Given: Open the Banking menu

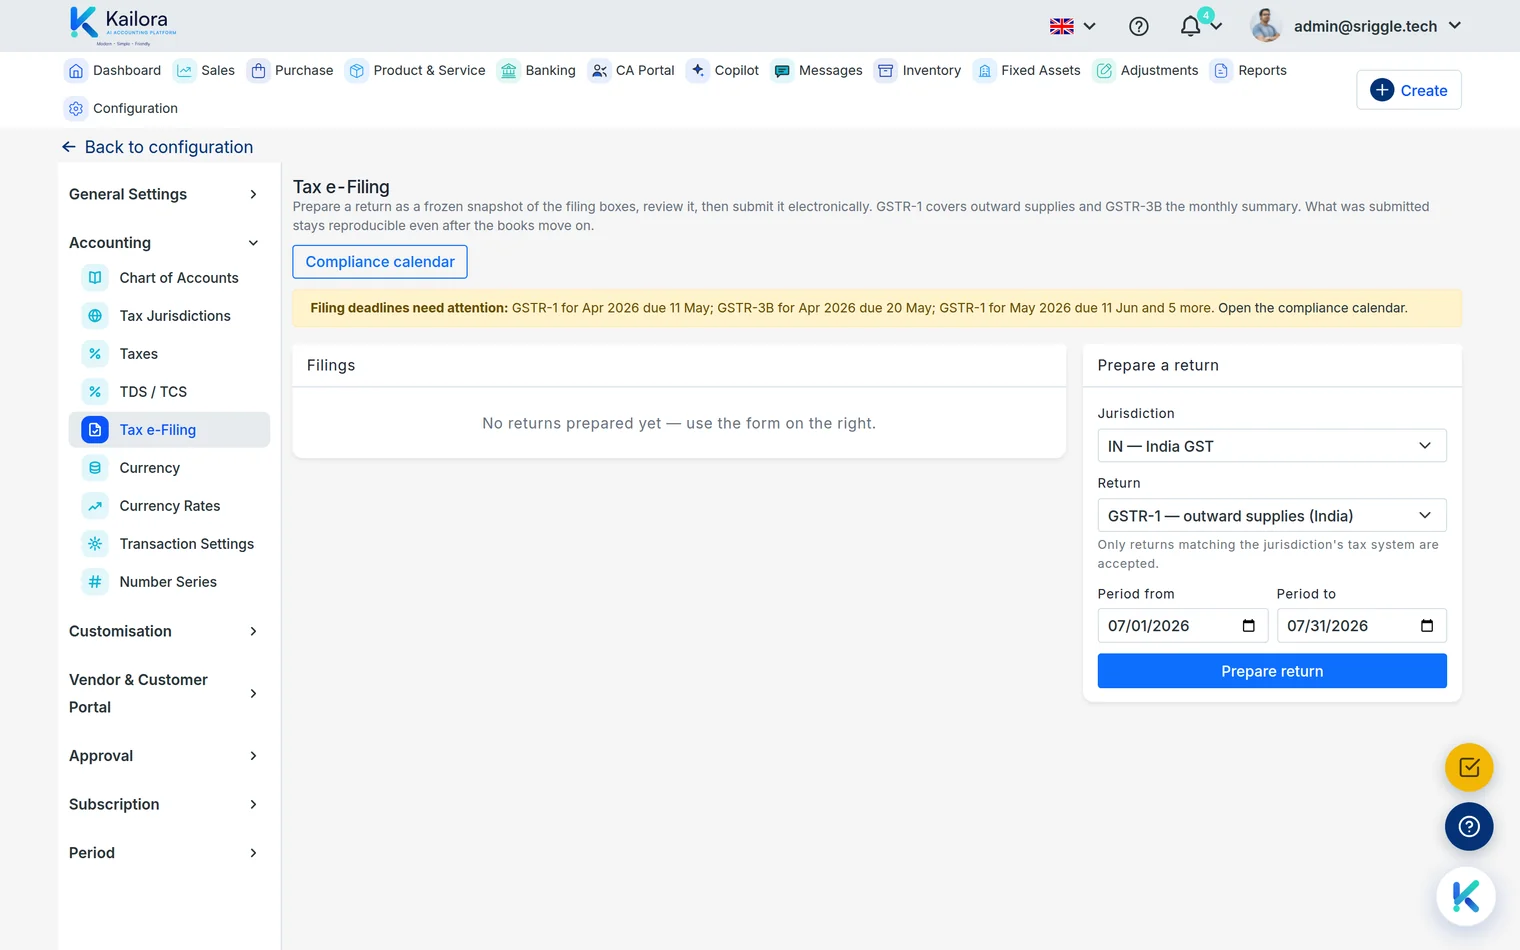Looking at the screenshot, I should click(x=537, y=70).
